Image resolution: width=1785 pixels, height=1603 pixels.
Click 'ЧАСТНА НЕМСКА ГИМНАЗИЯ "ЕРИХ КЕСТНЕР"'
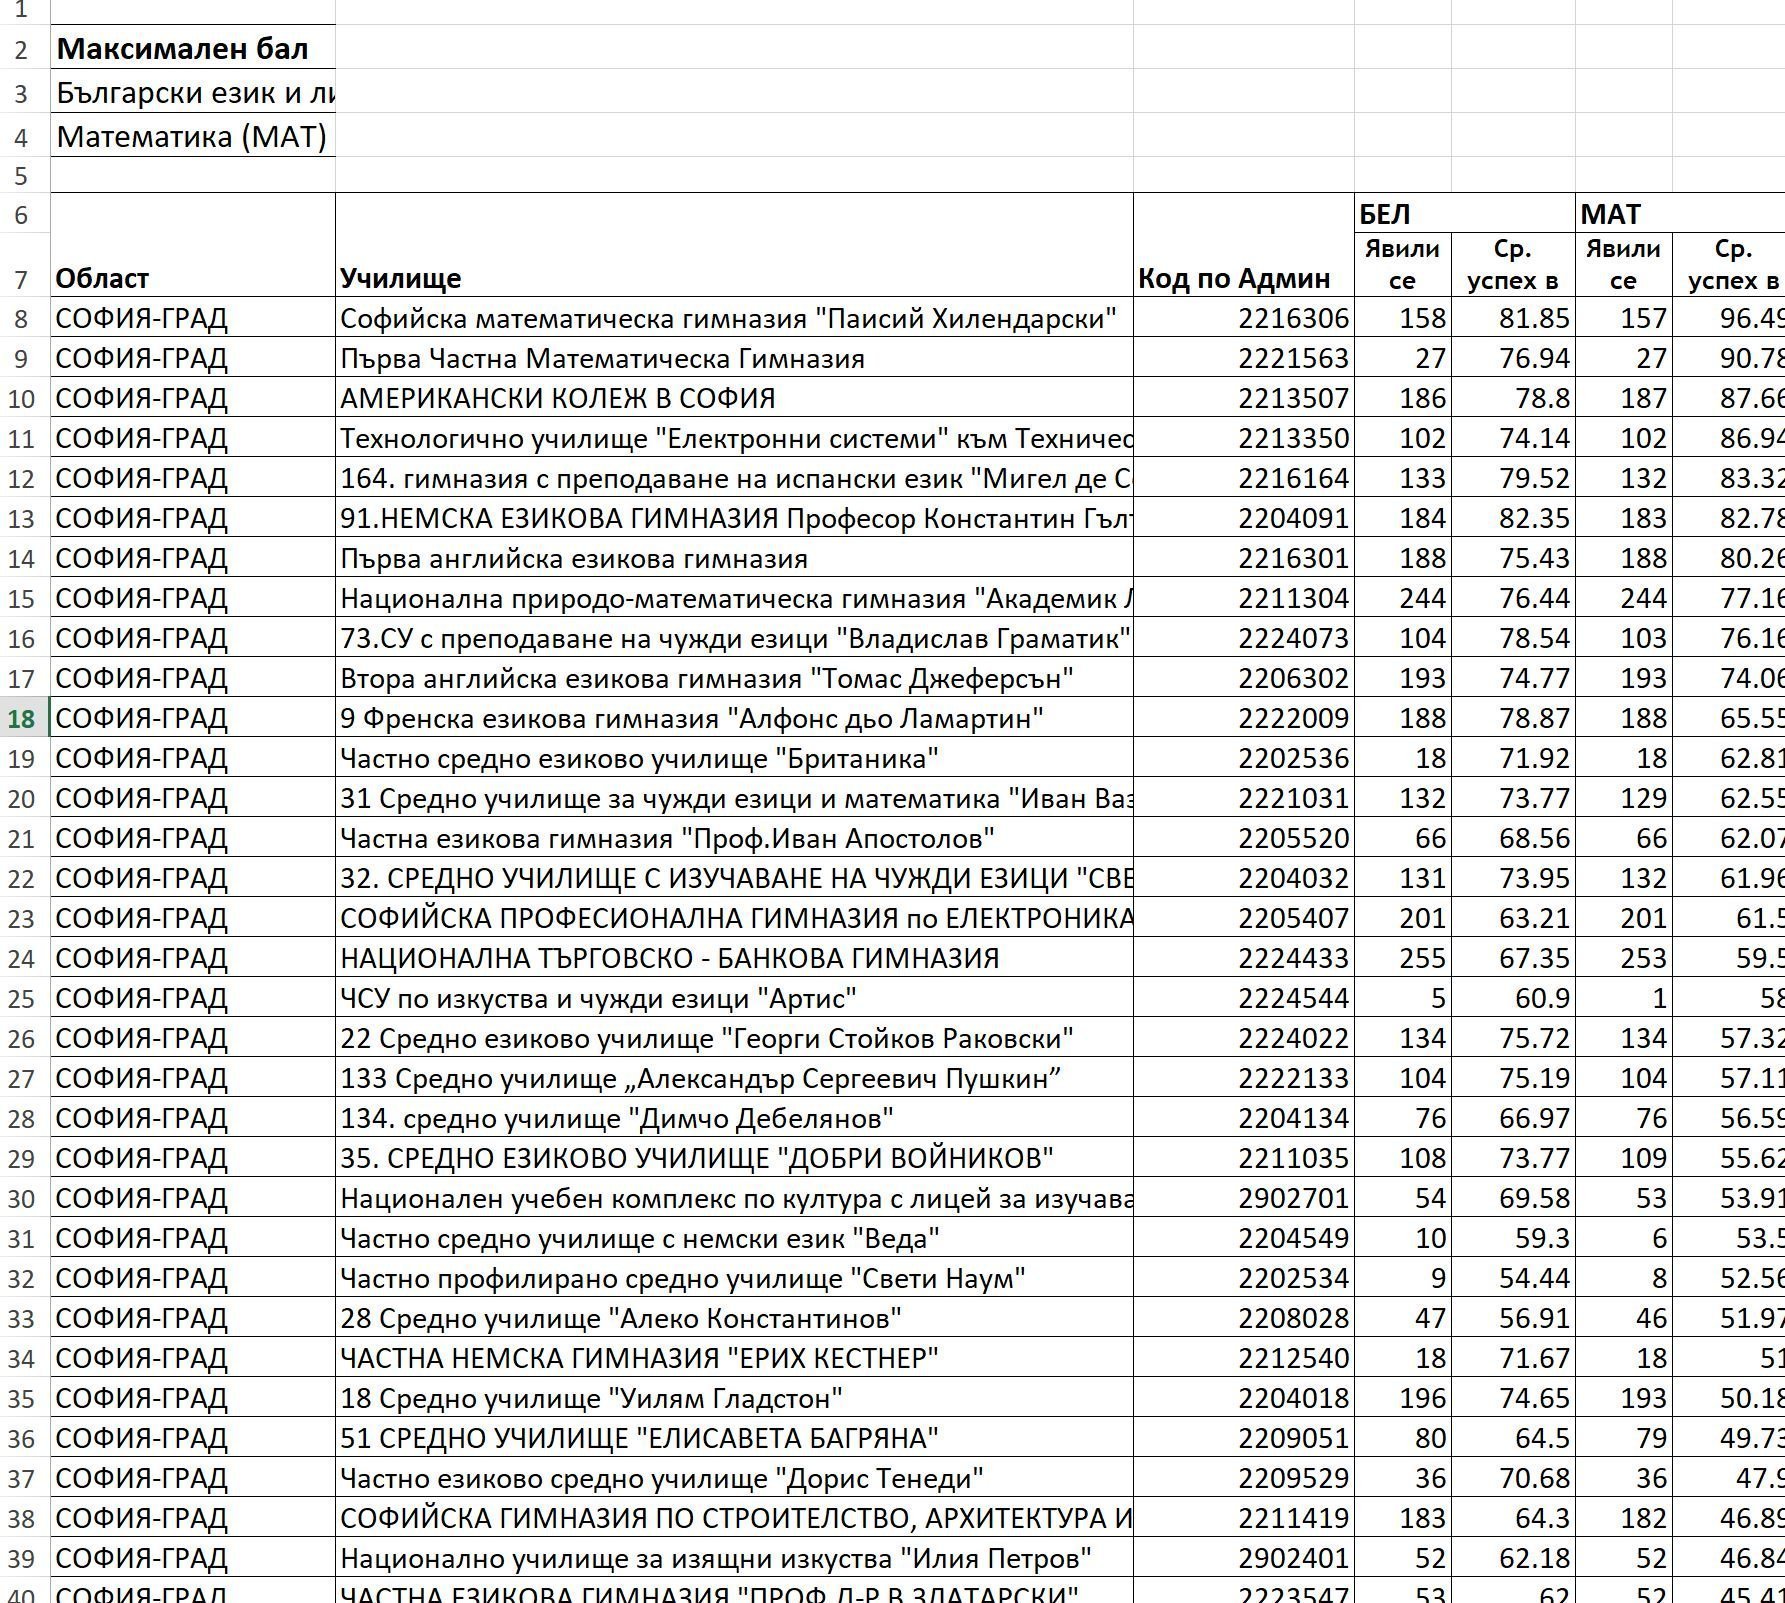pos(734,1358)
